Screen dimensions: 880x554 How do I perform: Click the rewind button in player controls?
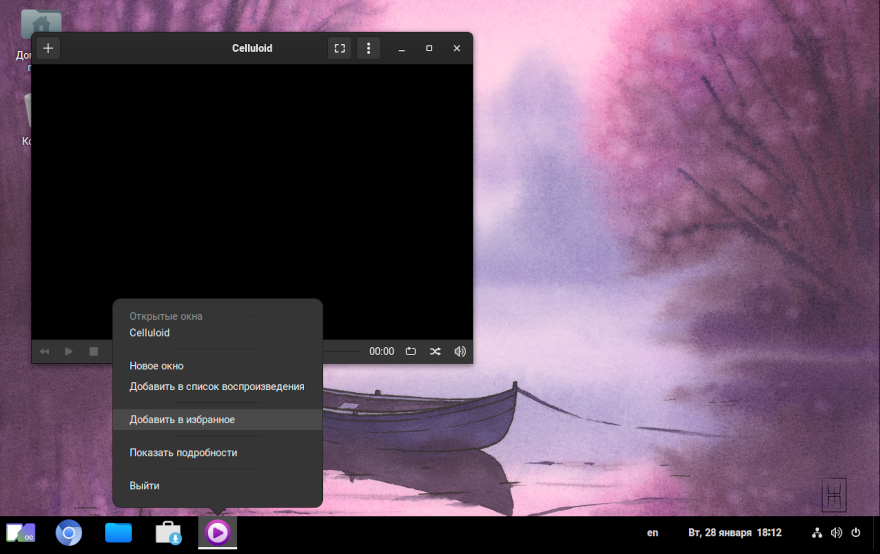tap(45, 351)
